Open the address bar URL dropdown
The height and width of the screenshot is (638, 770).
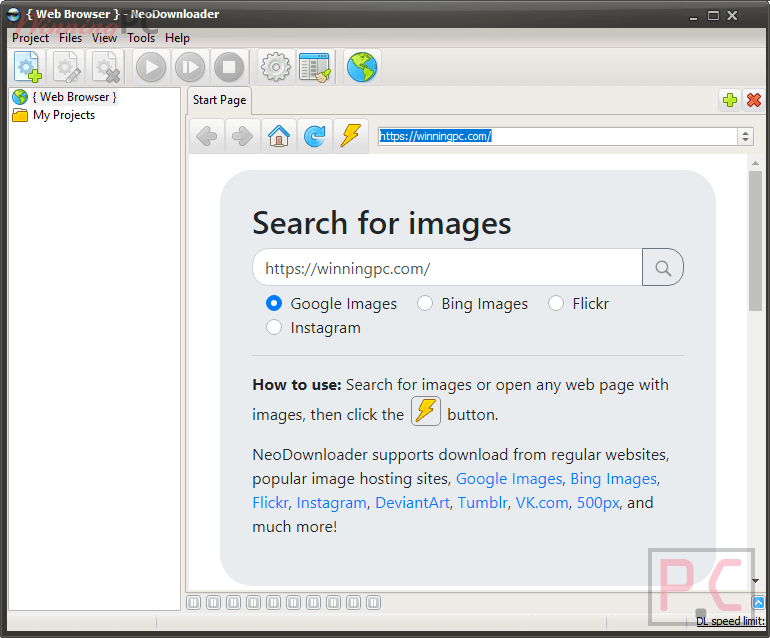745,136
